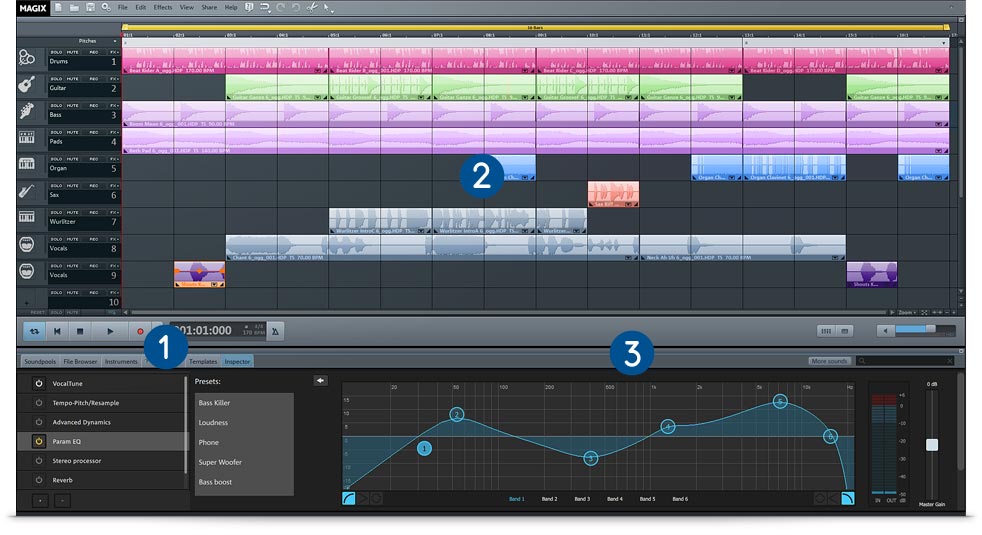The width and height of the screenshot is (982, 535).
Task: Open the Effects menu
Action: click(x=163, y=8)
